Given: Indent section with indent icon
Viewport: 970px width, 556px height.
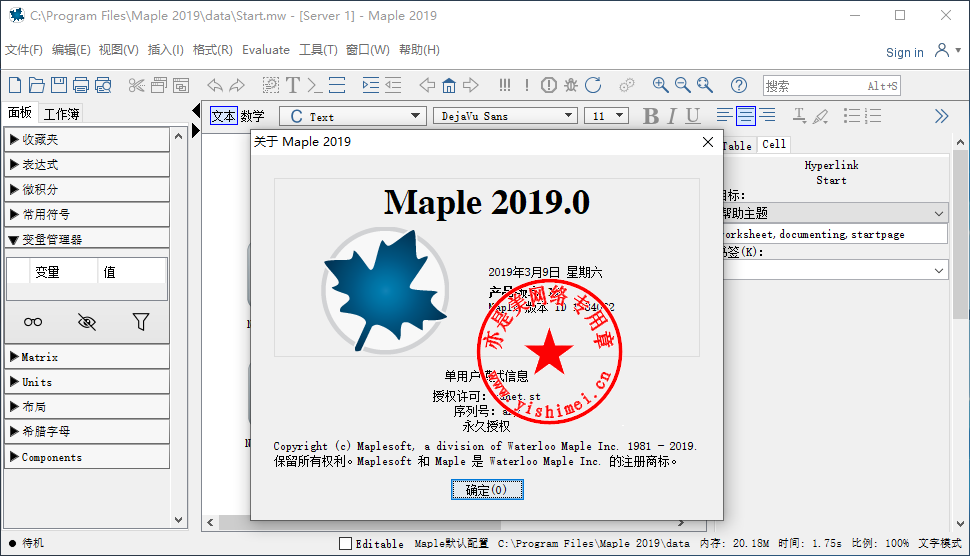Looking at the screenshot, I should pos(371,85).
